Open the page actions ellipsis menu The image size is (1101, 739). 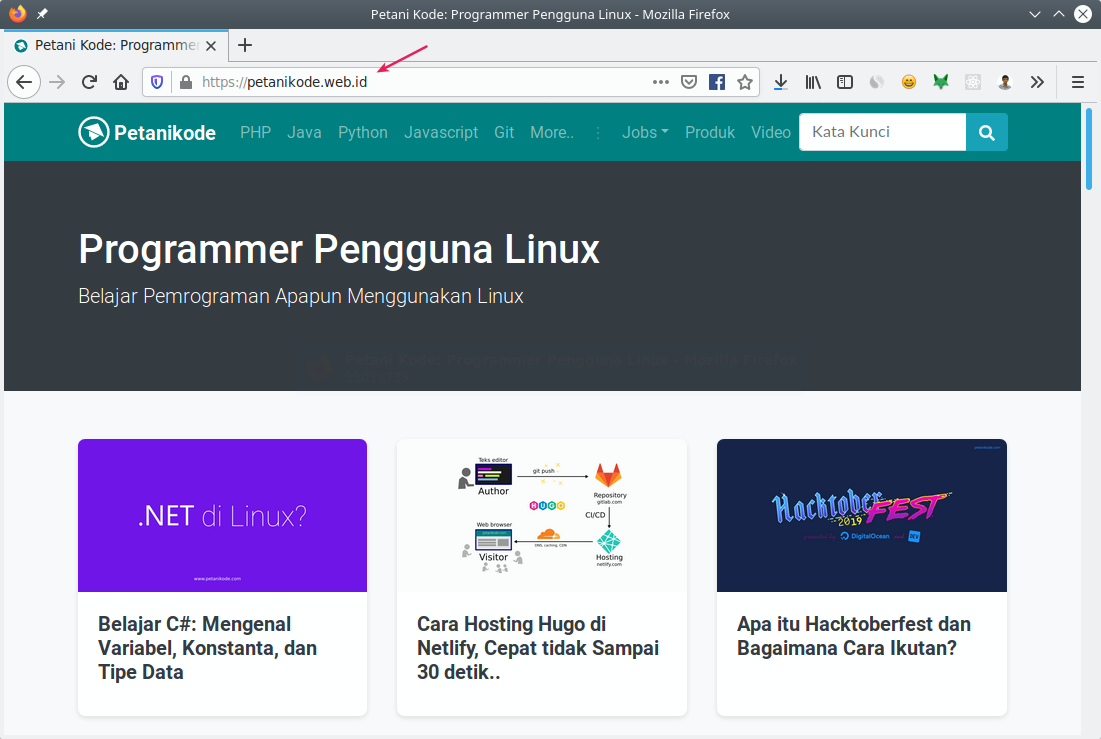(x=661, y=82)
